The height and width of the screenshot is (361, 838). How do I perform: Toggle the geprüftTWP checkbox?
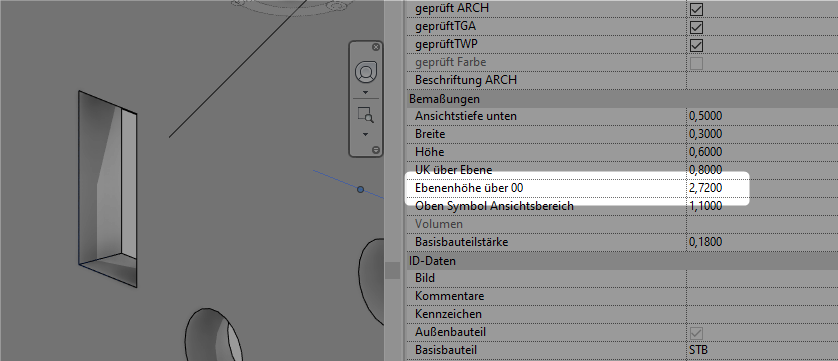pyautogui.click(x=696, y=45)
